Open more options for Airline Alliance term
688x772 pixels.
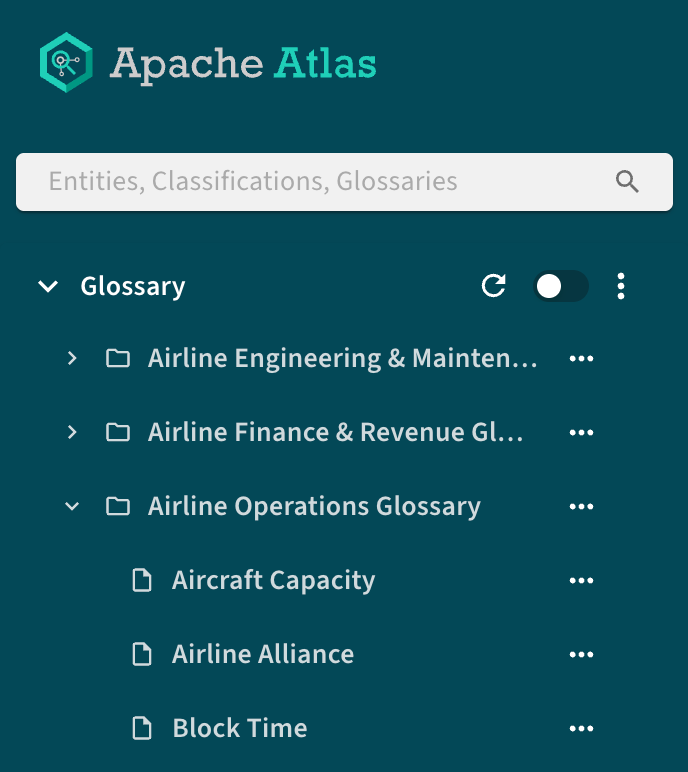(x=581, y=654)
